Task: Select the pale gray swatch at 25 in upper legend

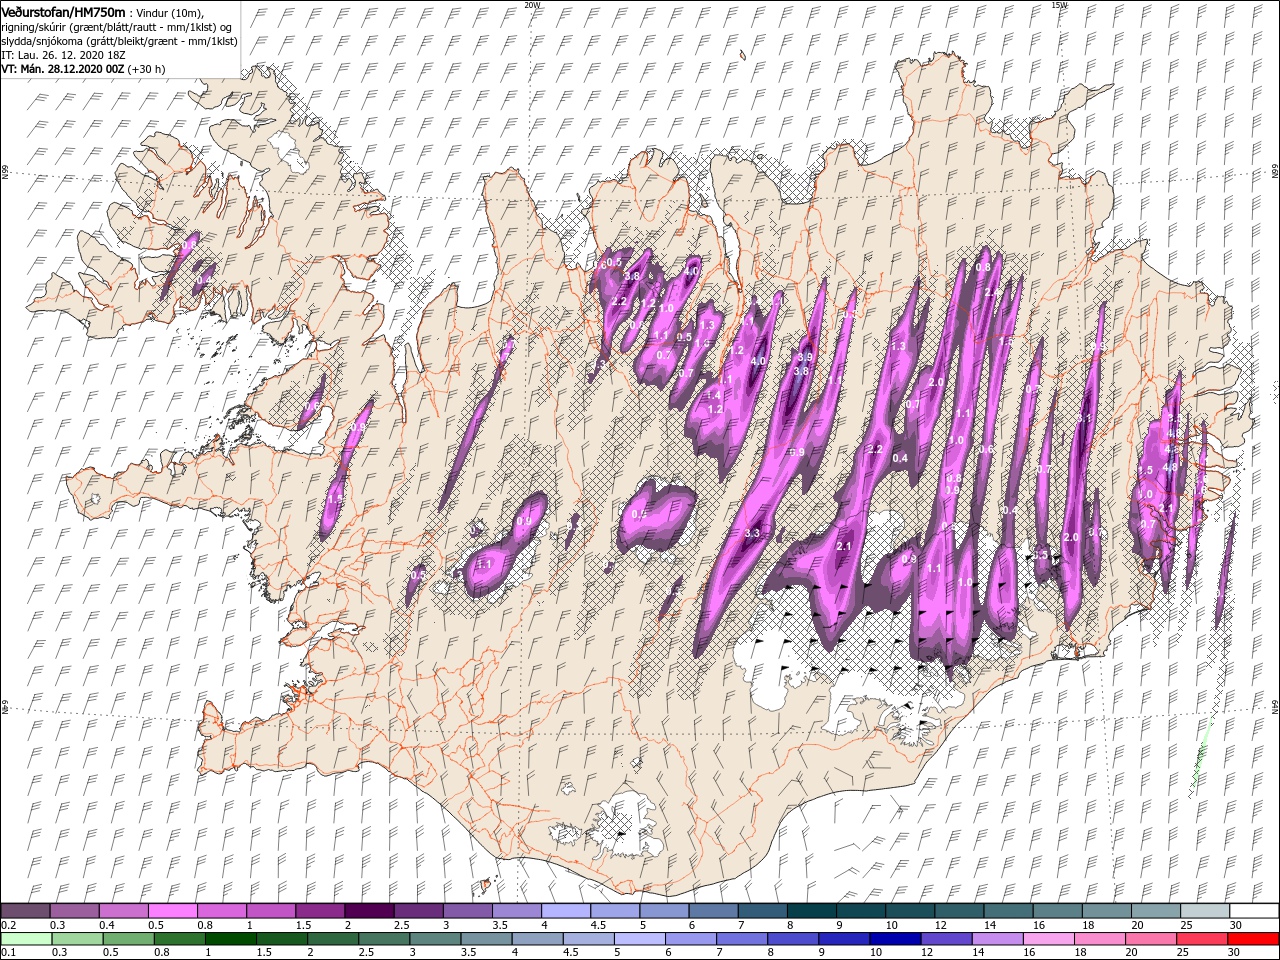Action: point(1203,911)
